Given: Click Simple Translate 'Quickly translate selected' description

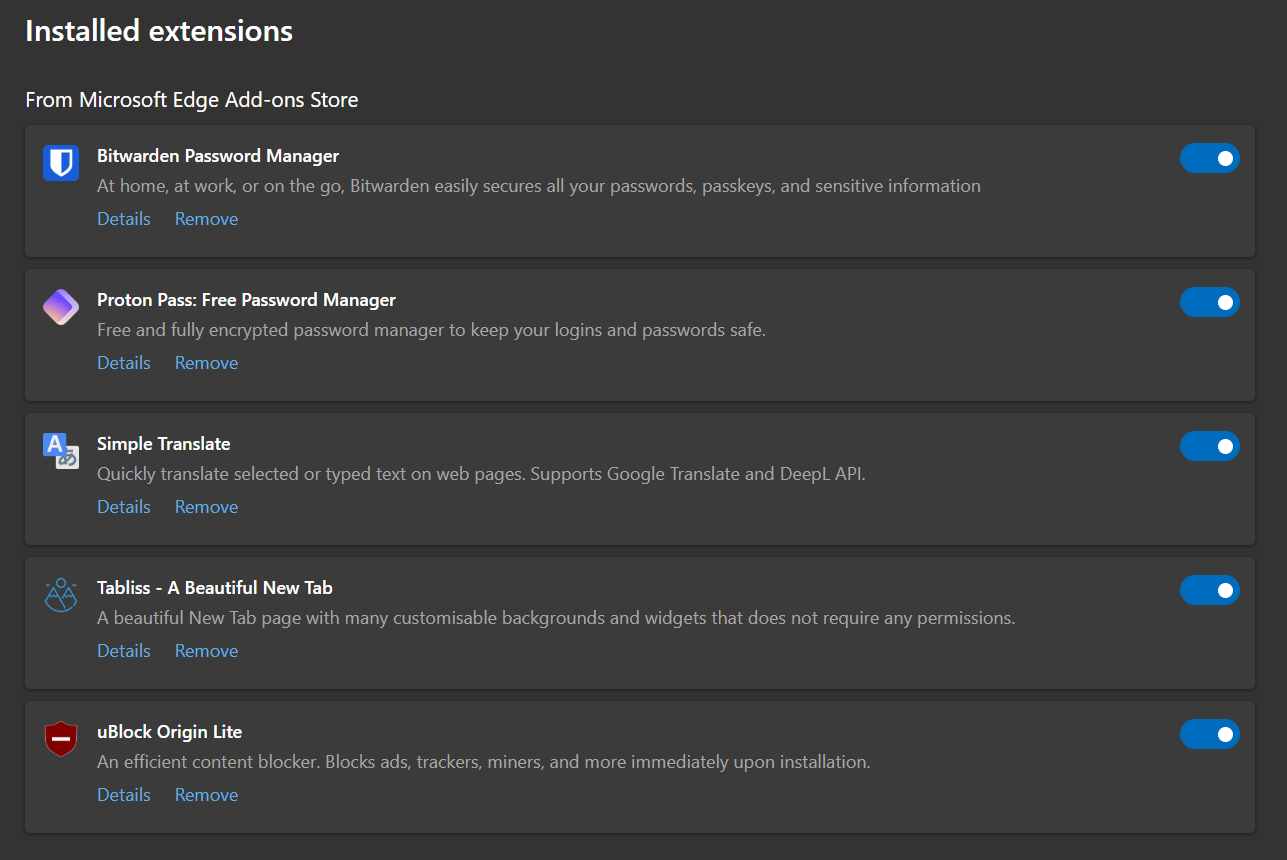Looking at the screenshot, I should pos(481,474).
